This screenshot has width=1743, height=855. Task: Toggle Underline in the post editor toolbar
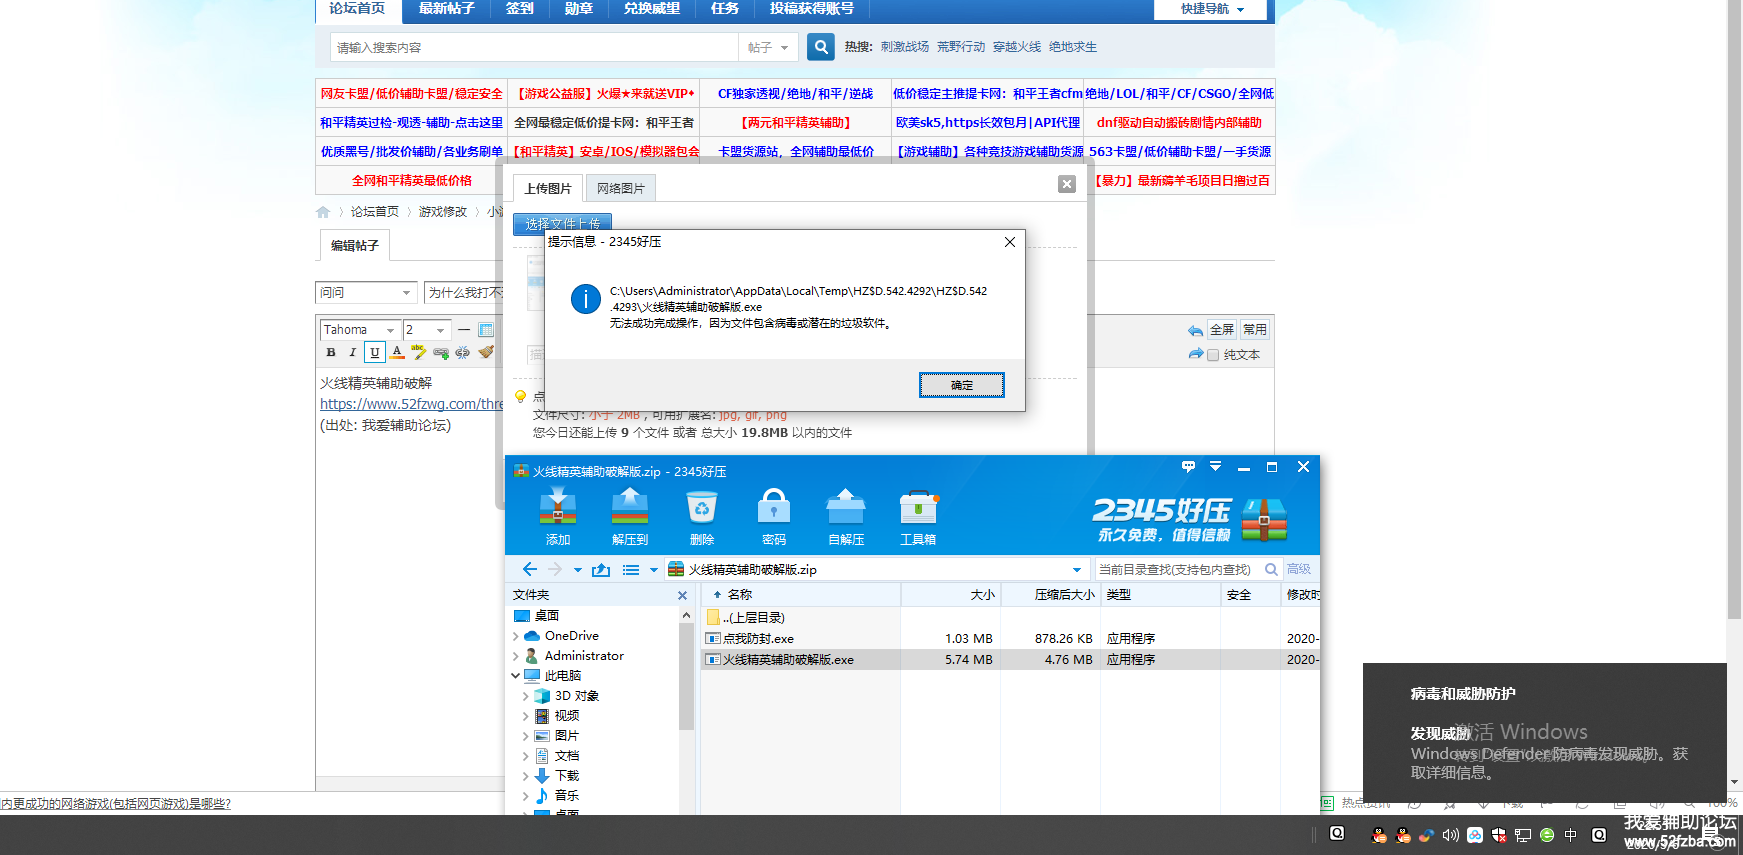pos(375,352)
